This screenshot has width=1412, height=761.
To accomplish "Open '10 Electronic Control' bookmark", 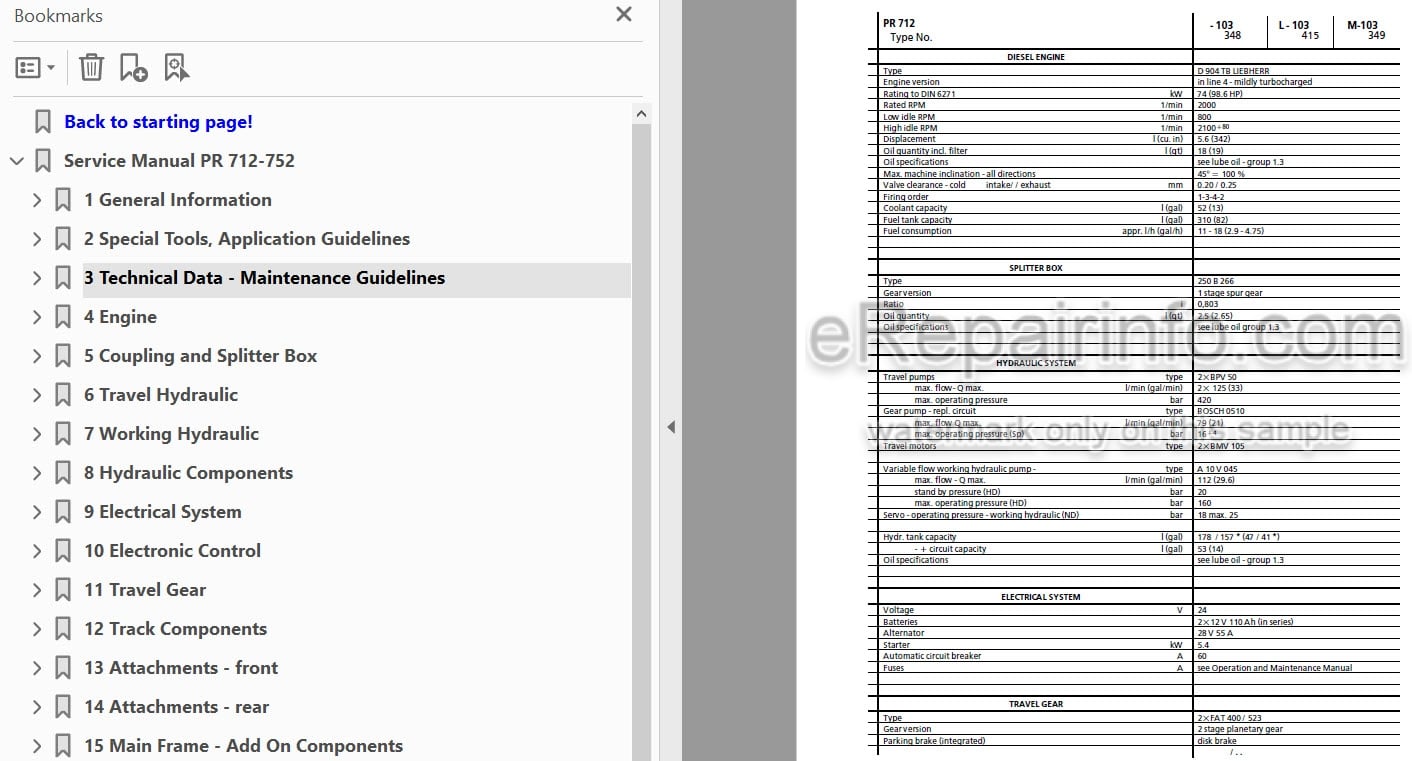I will (172, 551).
